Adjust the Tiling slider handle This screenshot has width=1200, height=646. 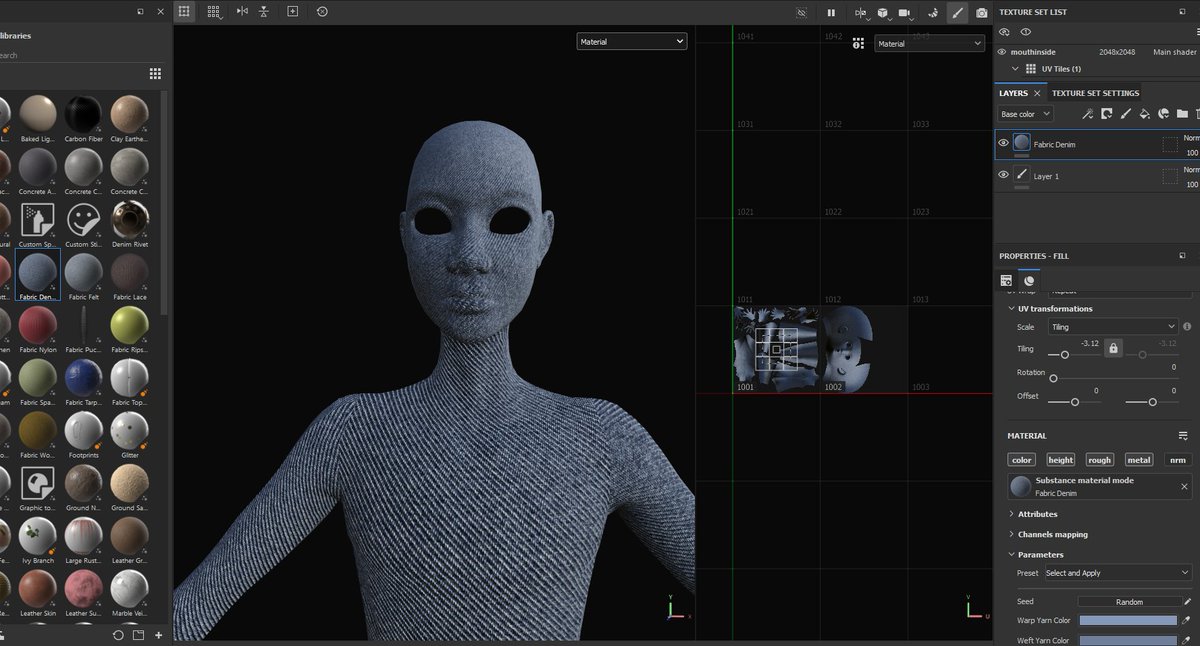tap(1065, 355)
